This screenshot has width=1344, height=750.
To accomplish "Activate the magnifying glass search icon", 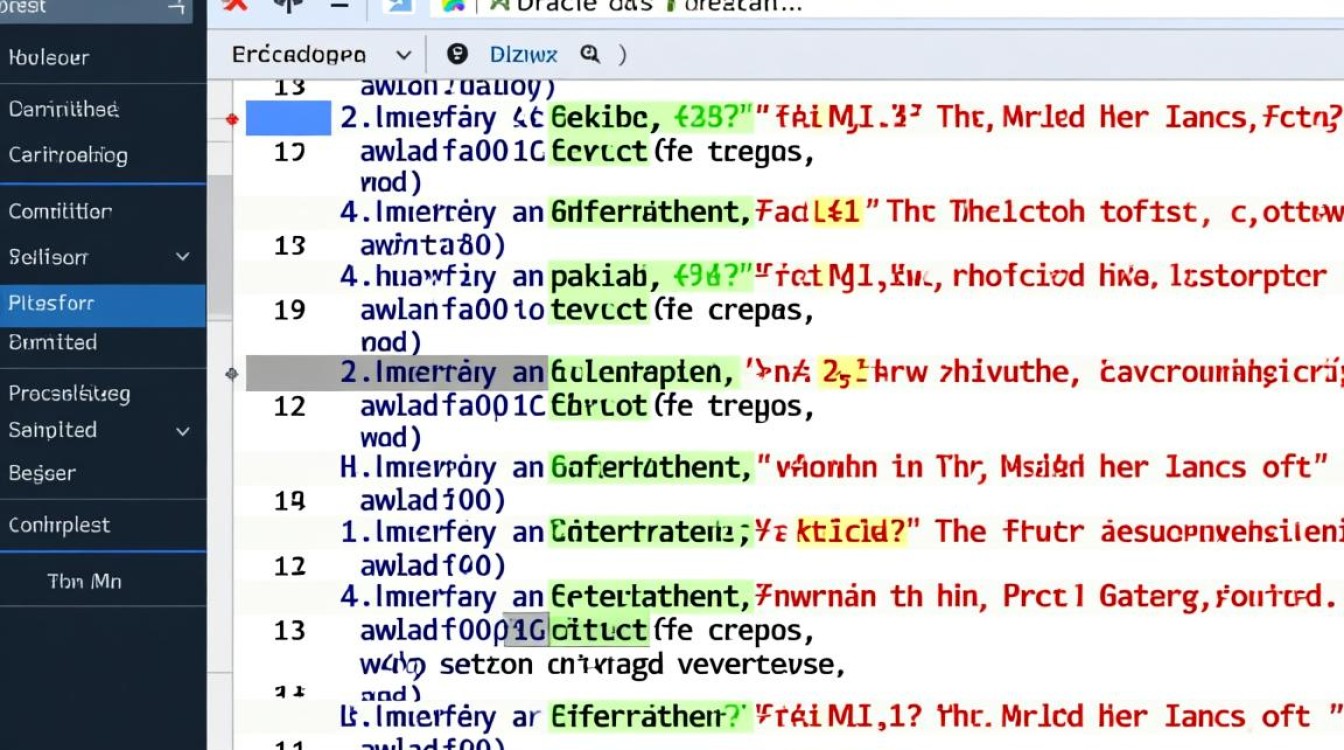I will pos(591,55).
